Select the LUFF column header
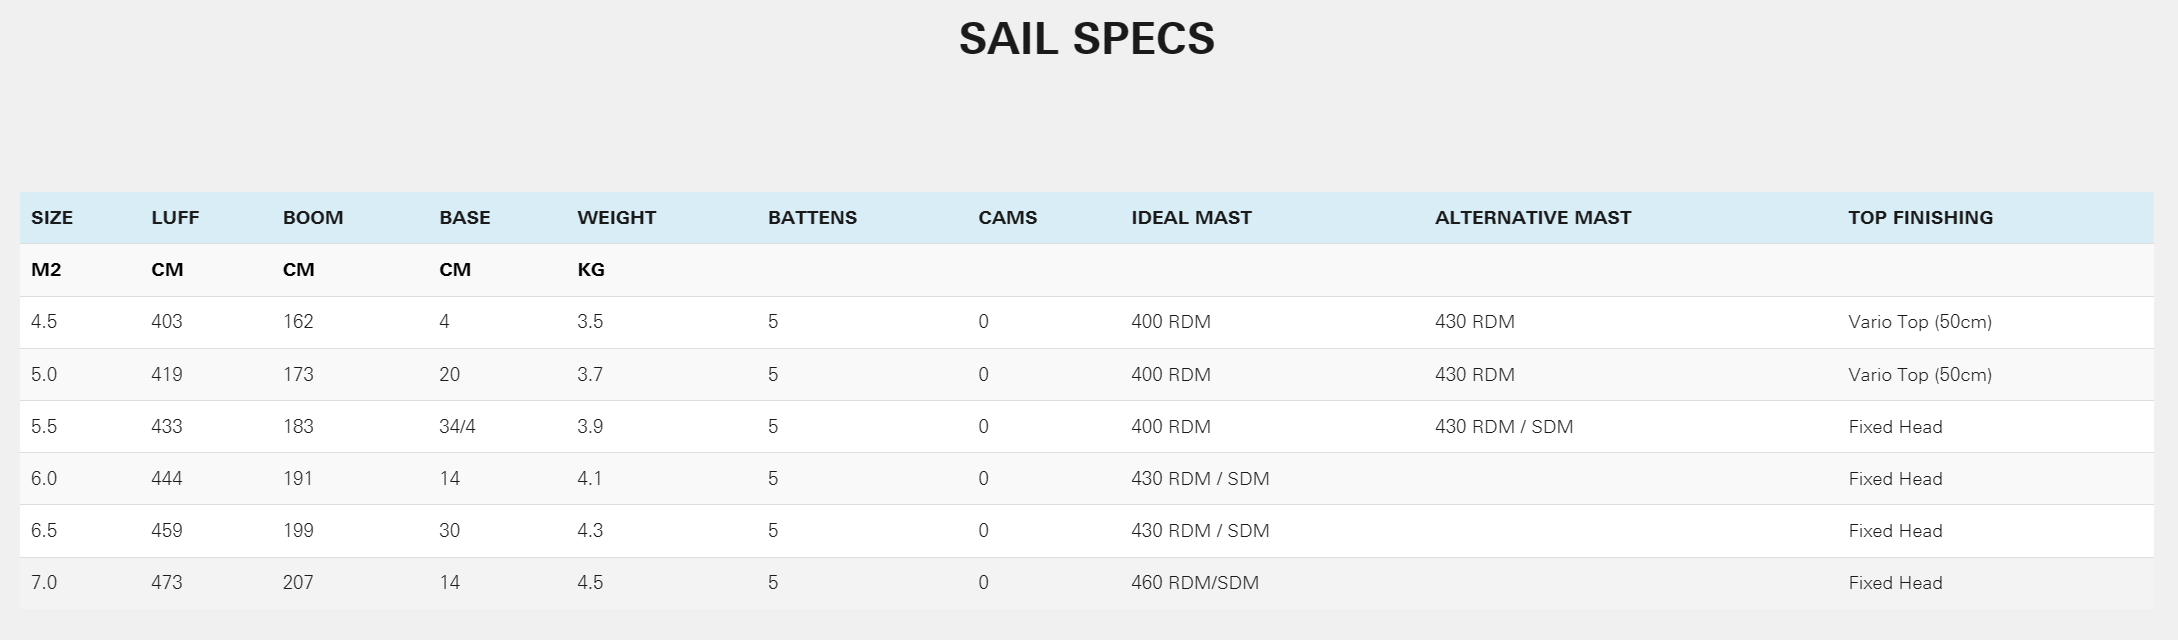The width and height of the screenshot is (2178, 640). [175, 218]
